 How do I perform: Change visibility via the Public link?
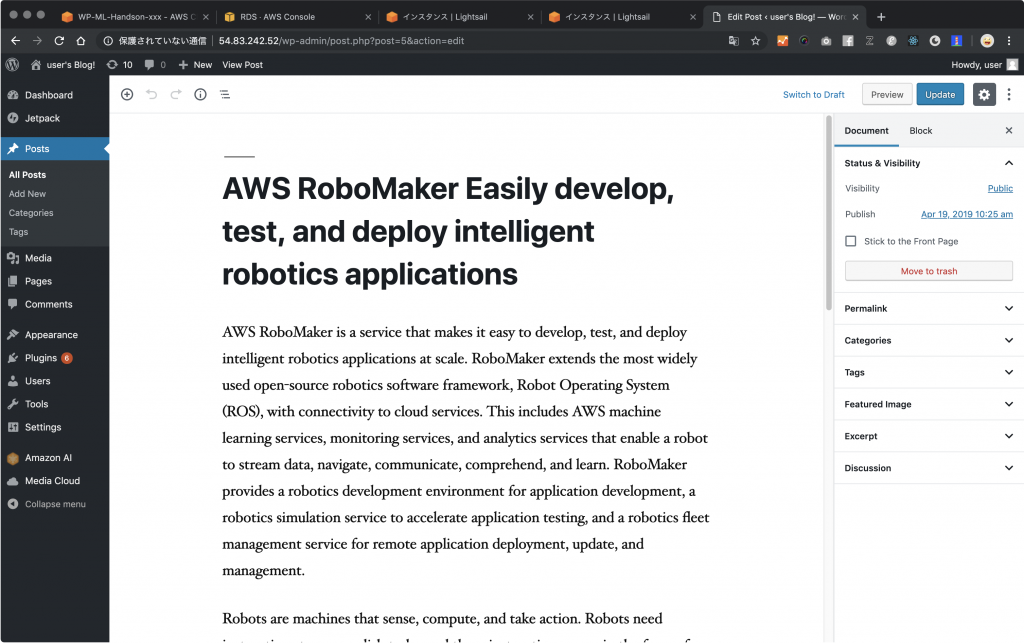pos(1000,189)
